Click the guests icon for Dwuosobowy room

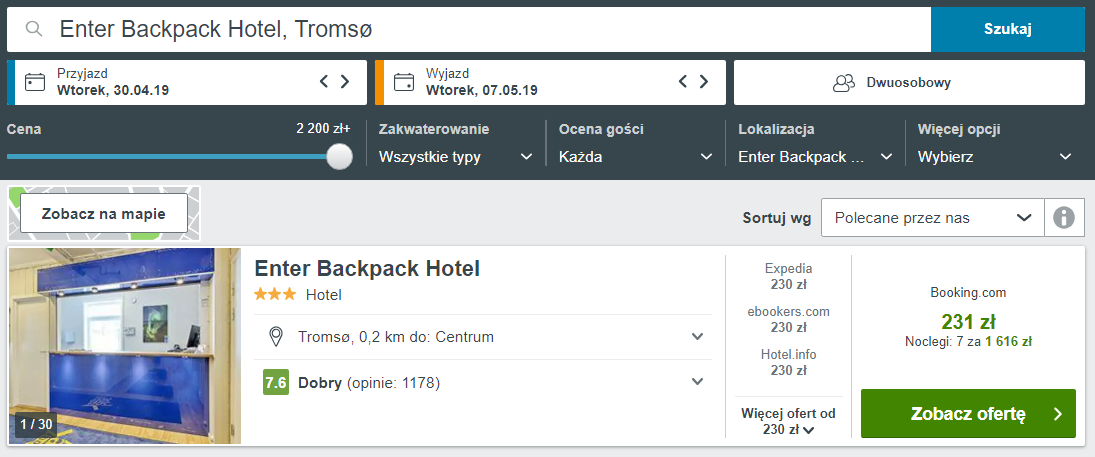point(844,83)
